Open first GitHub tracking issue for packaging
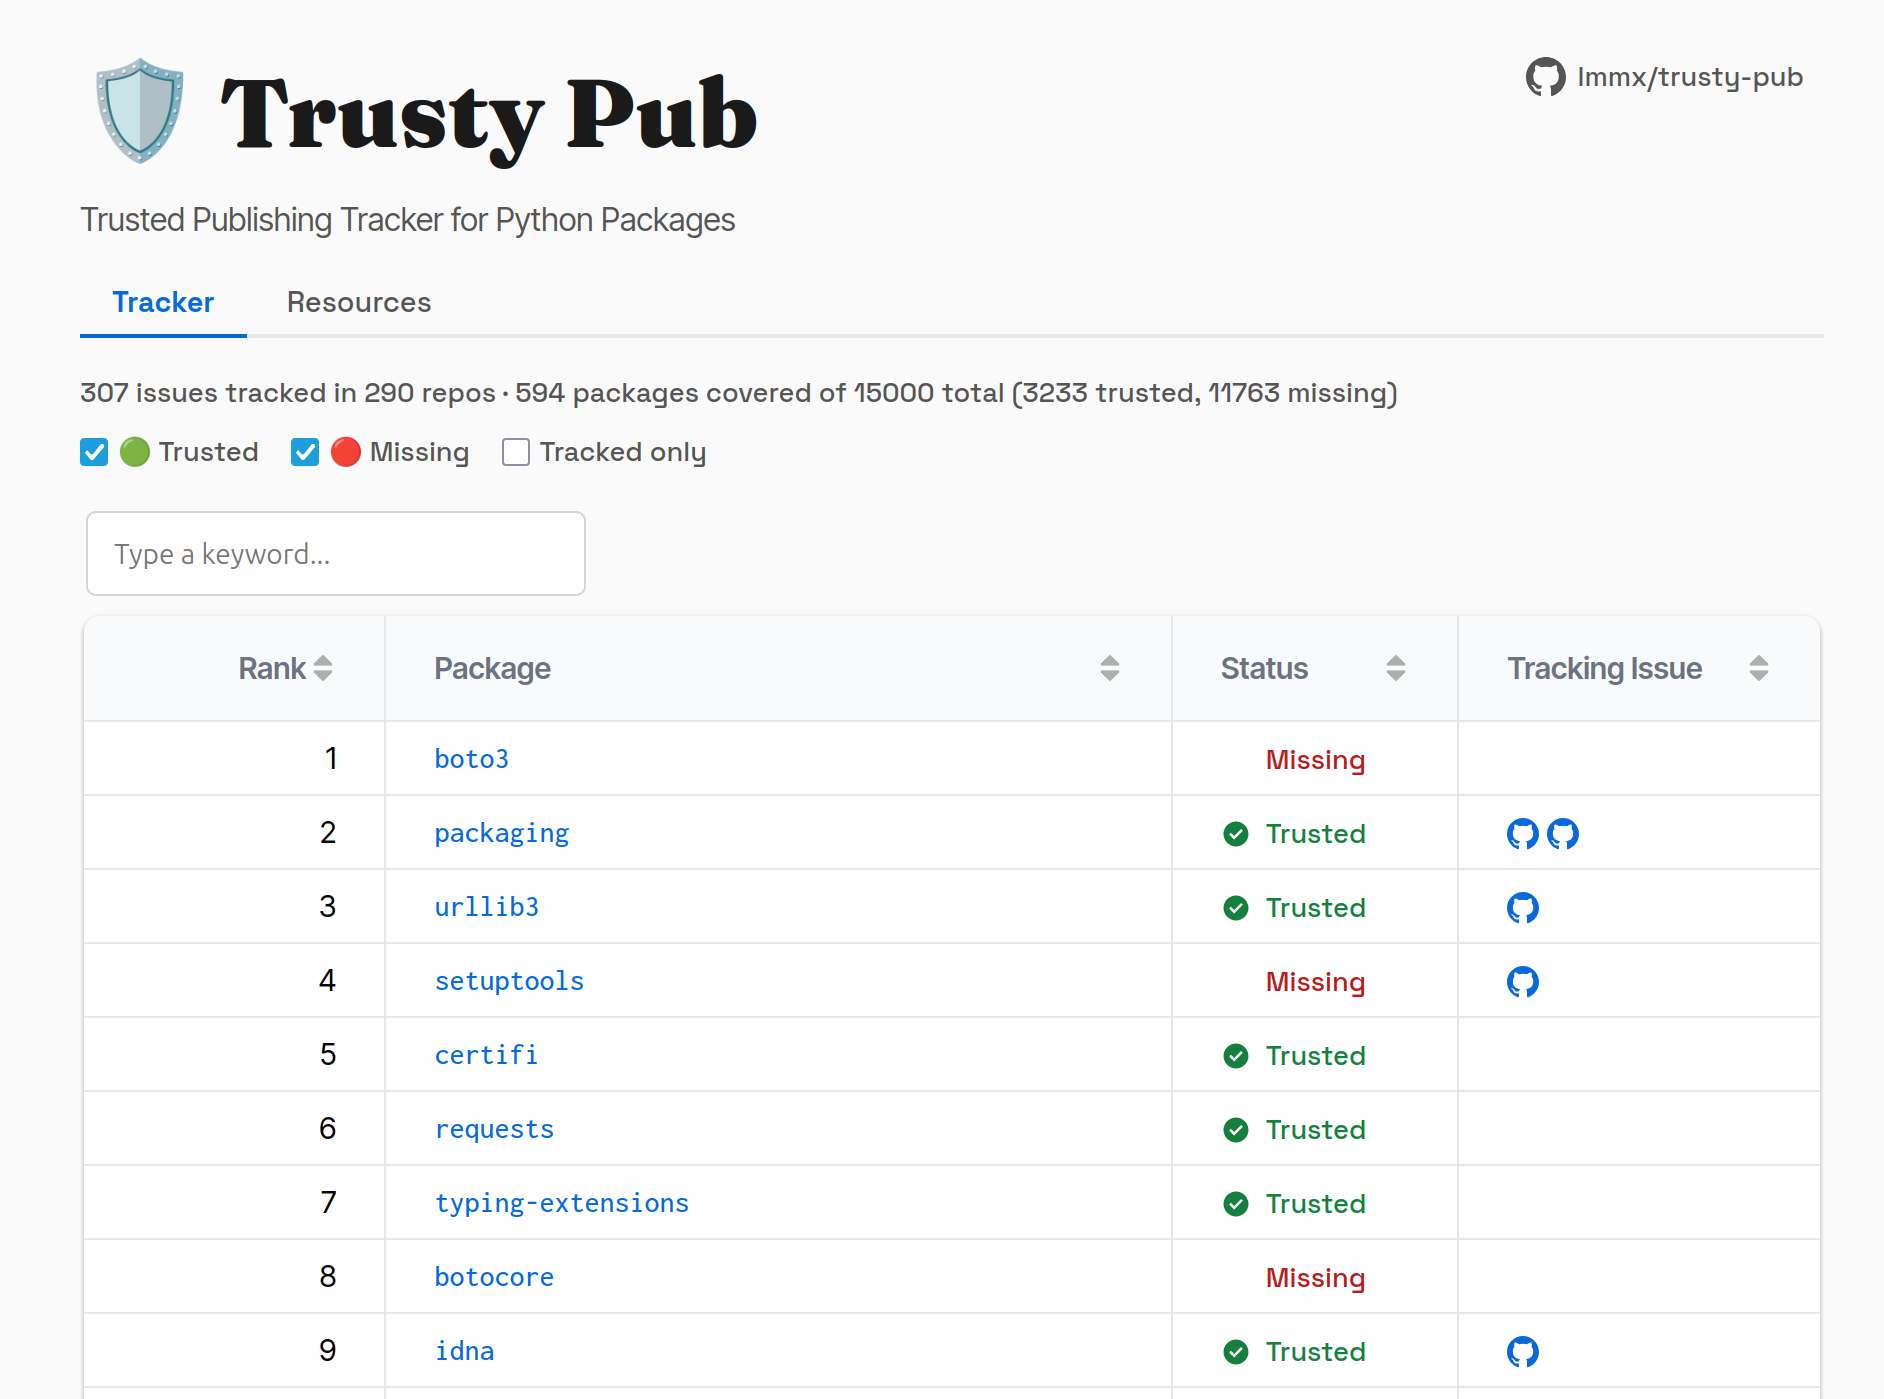This screenshot has height=1399, width=1884. pos(1522,833)
